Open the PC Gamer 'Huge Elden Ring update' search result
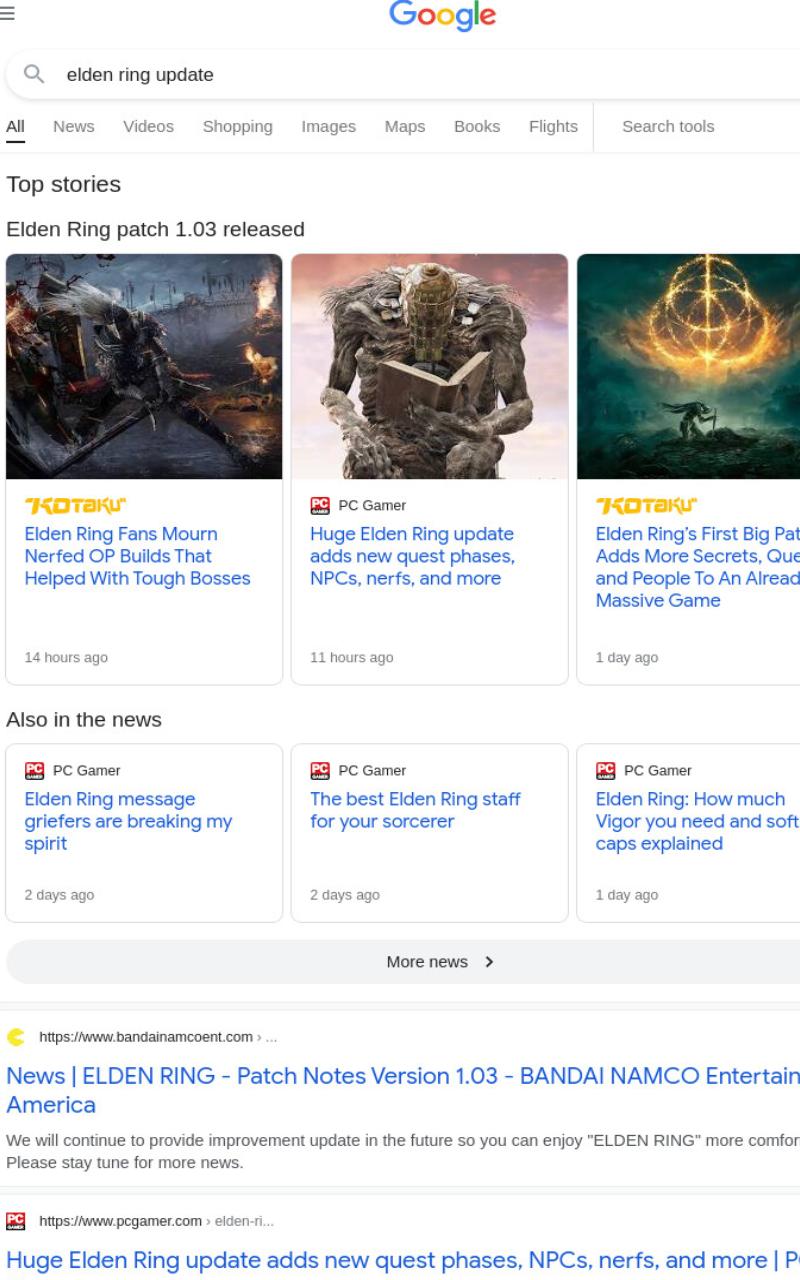The height and width of the screenshot is (1280, 800). coord(403,1260)
